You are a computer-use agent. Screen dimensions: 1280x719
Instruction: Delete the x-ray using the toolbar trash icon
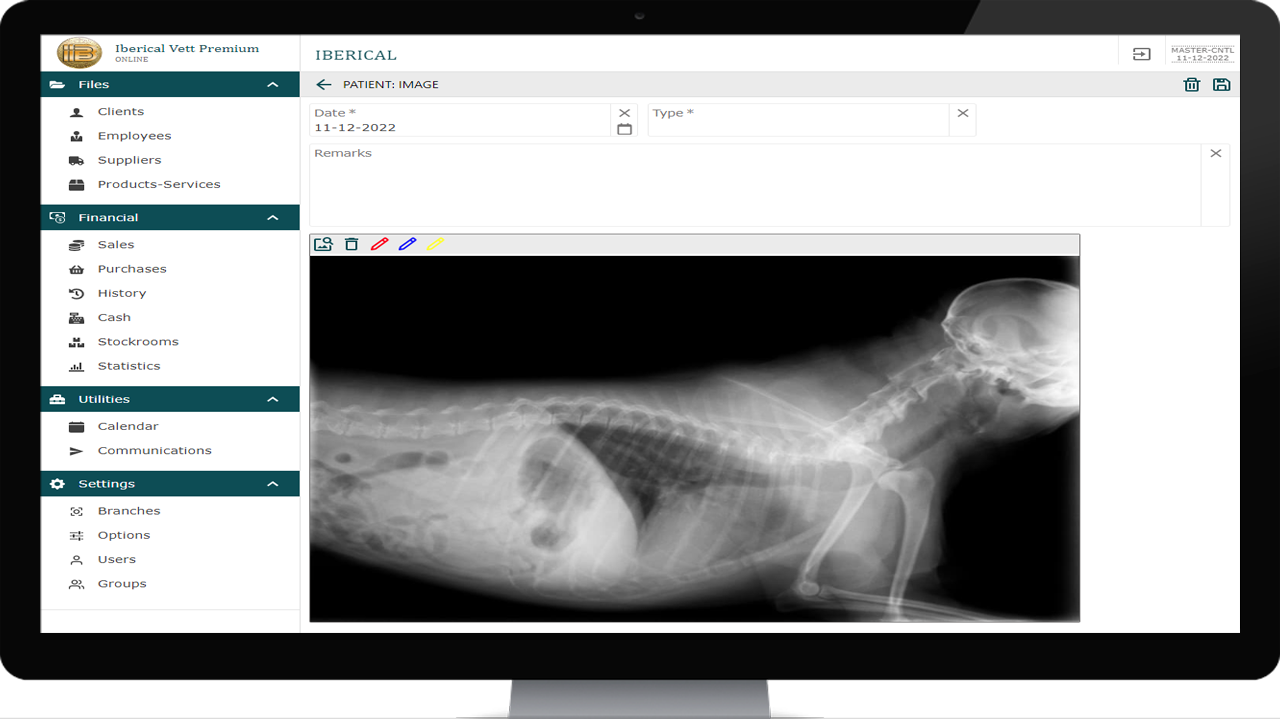pos(351,244)
